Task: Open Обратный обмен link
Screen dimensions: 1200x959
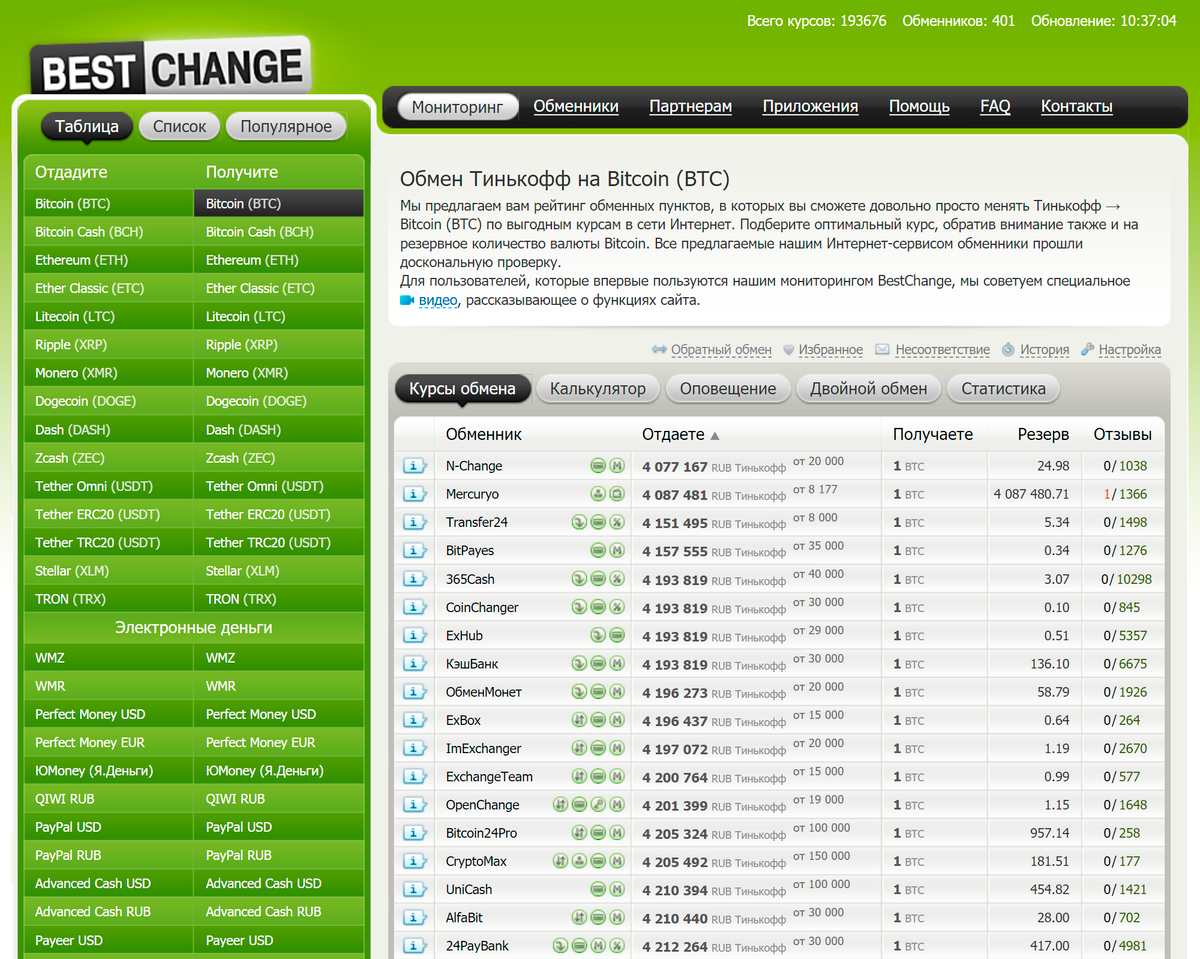Action: click(x=721, y=350)
